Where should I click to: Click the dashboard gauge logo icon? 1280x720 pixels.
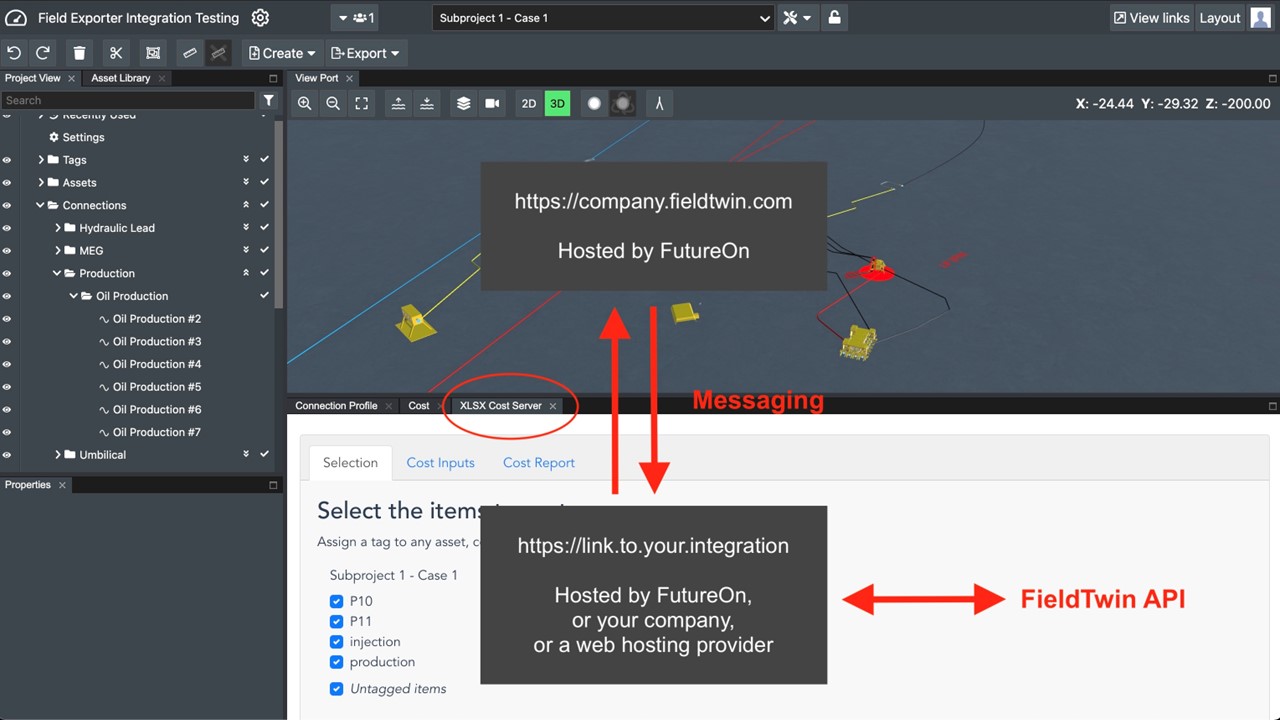coord(16,18)
